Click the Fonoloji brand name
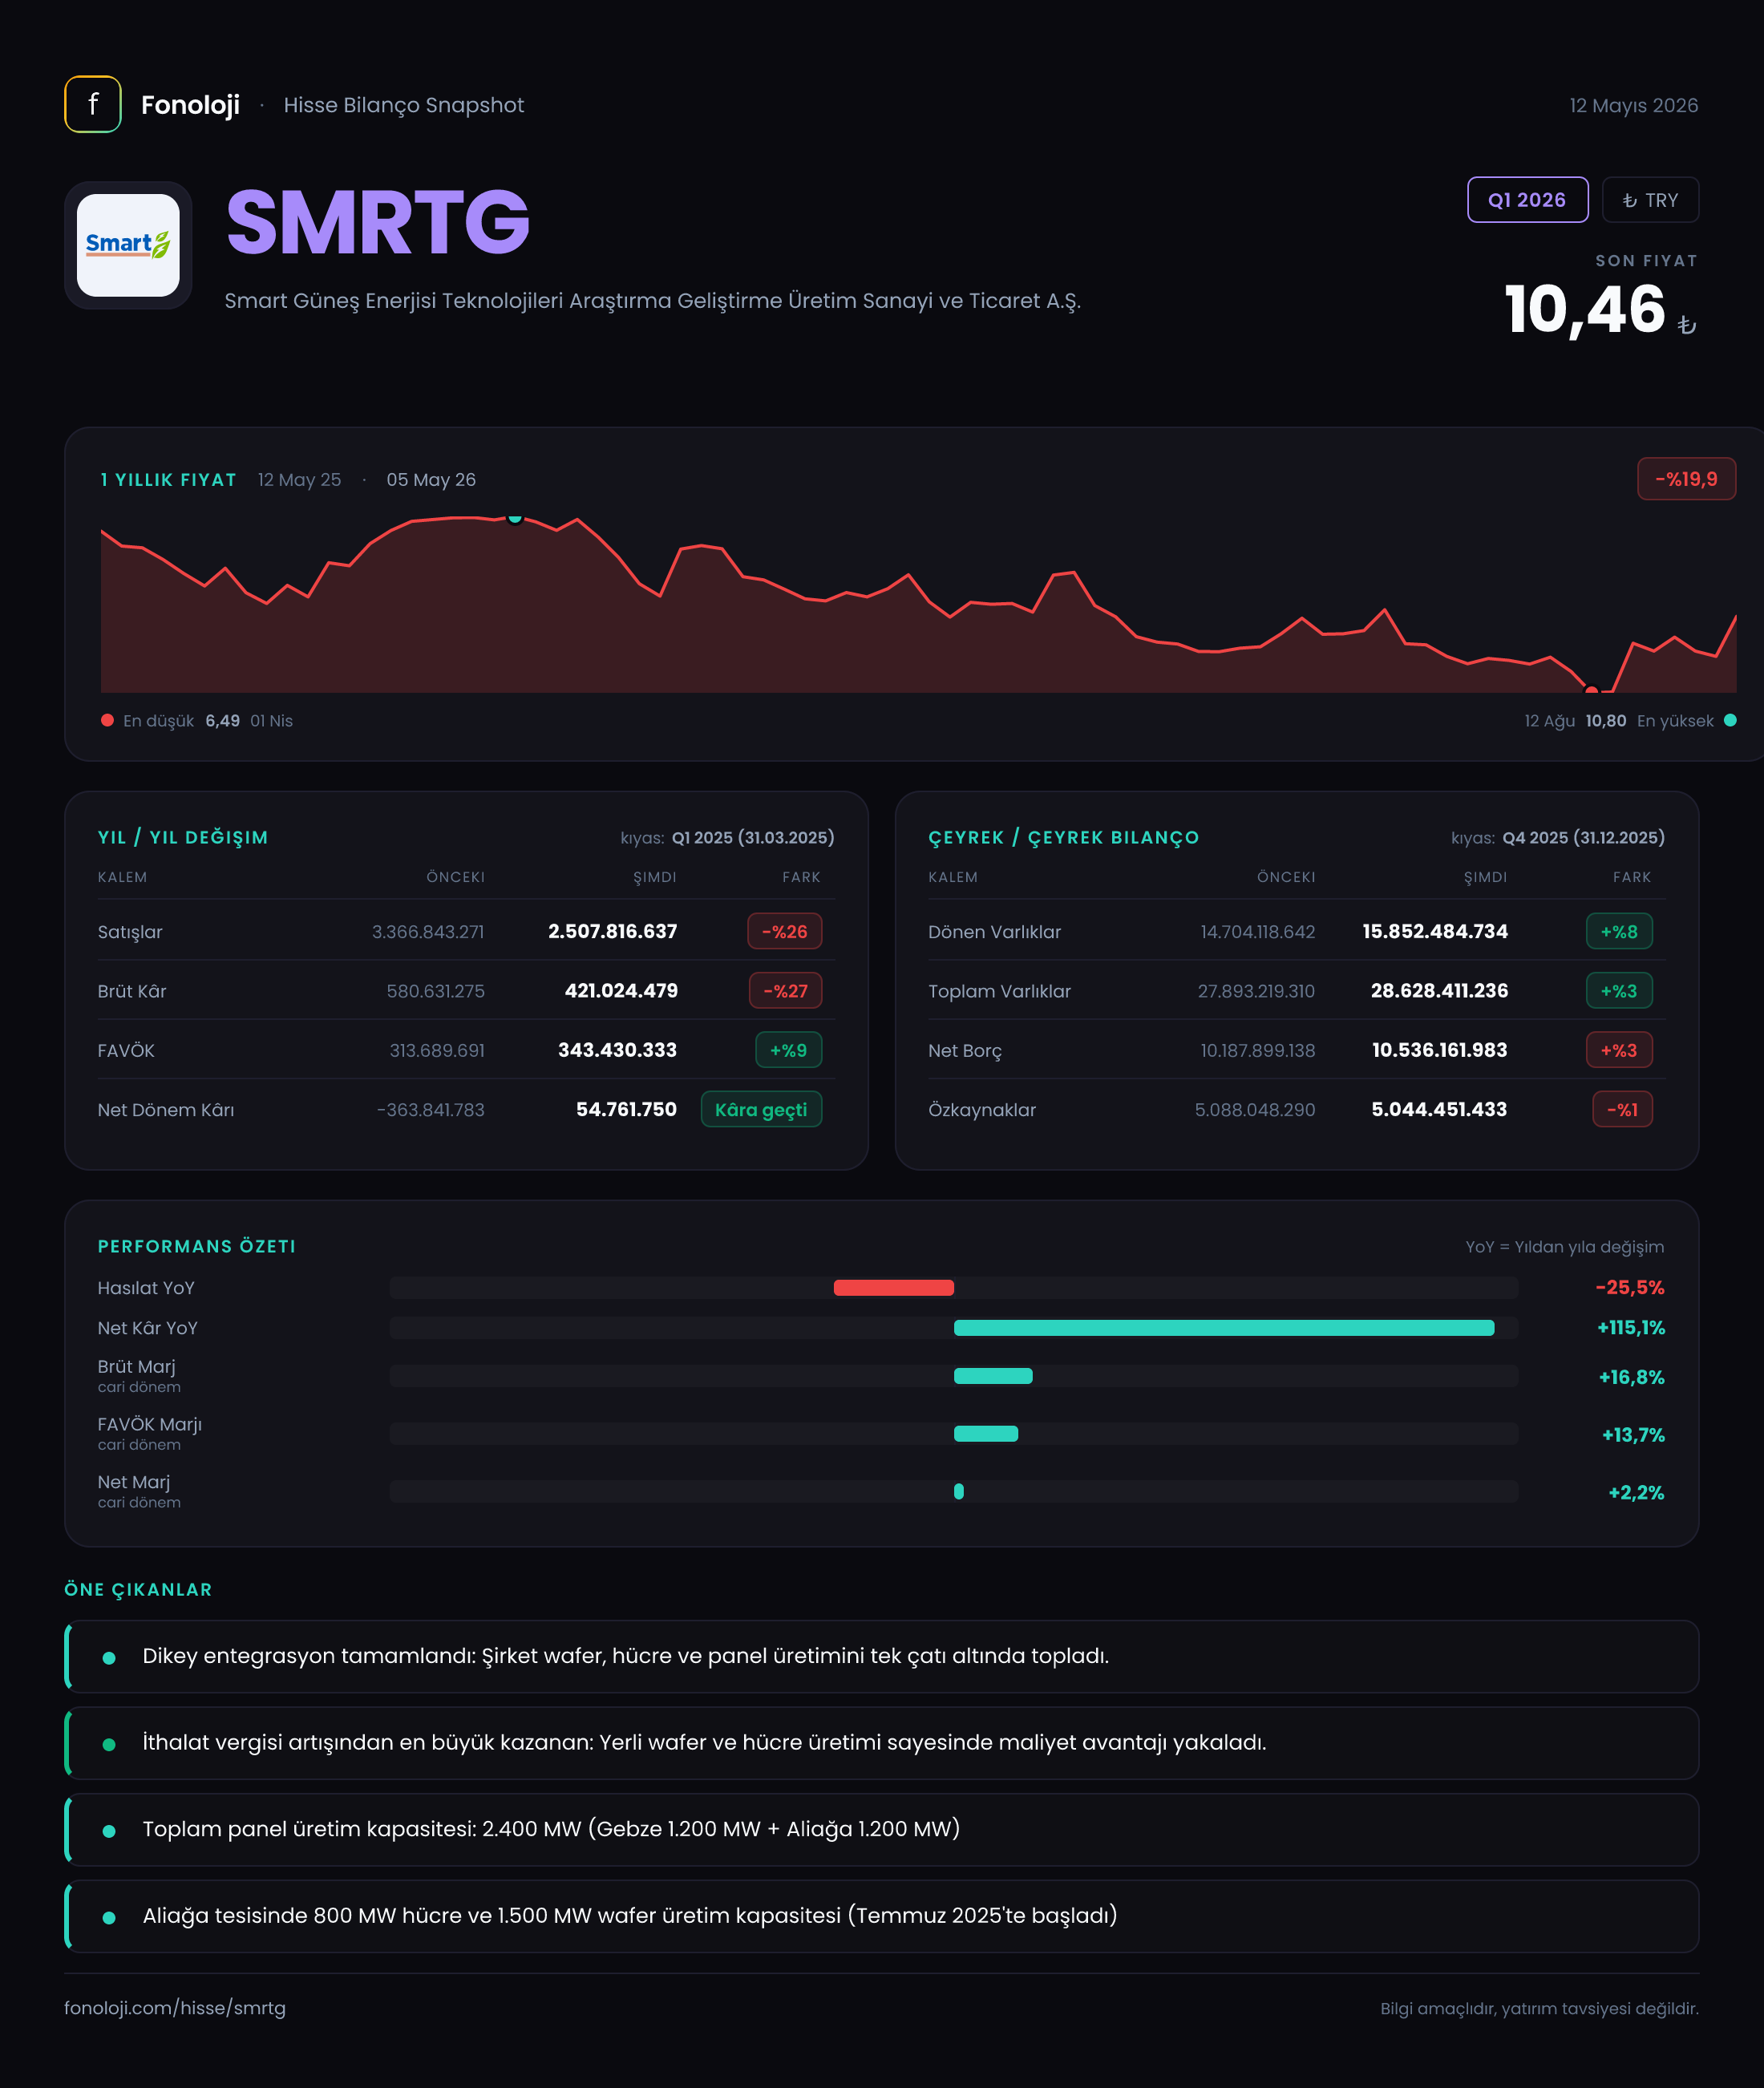 click(190, 105)
